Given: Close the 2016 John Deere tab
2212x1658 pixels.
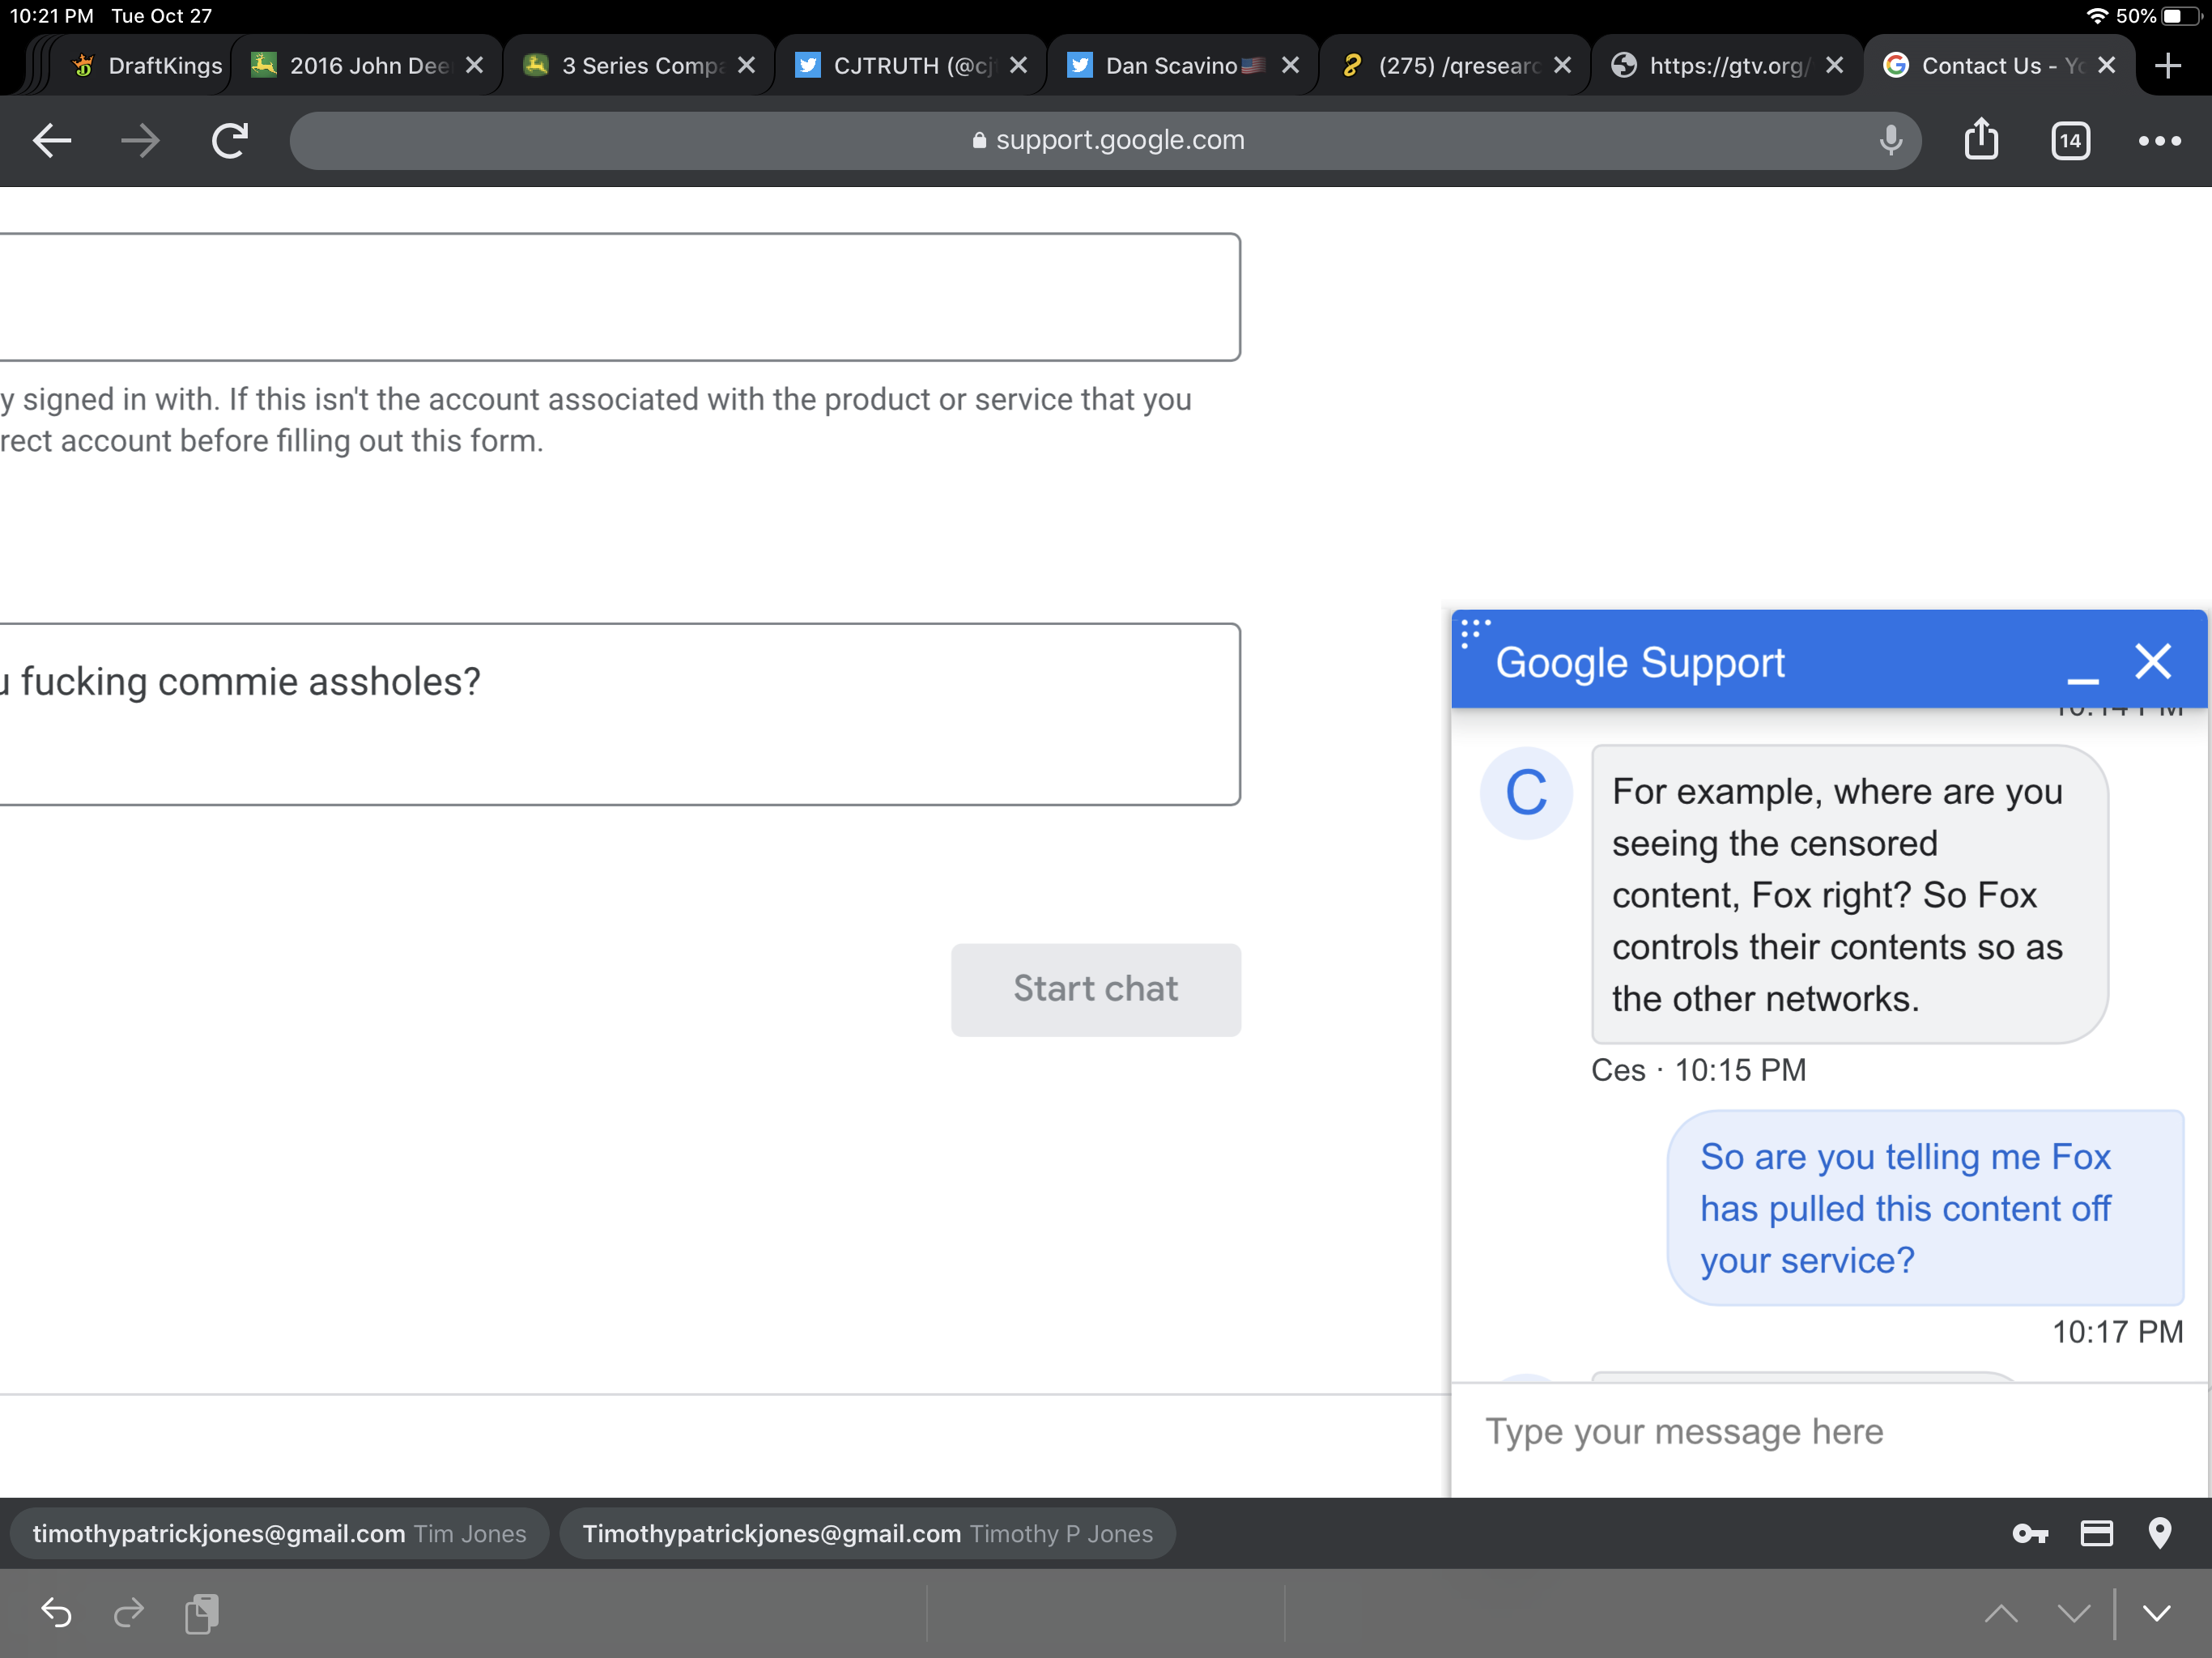Looking at the screenshot, I should pyautogui.click(x=474, y=65).
